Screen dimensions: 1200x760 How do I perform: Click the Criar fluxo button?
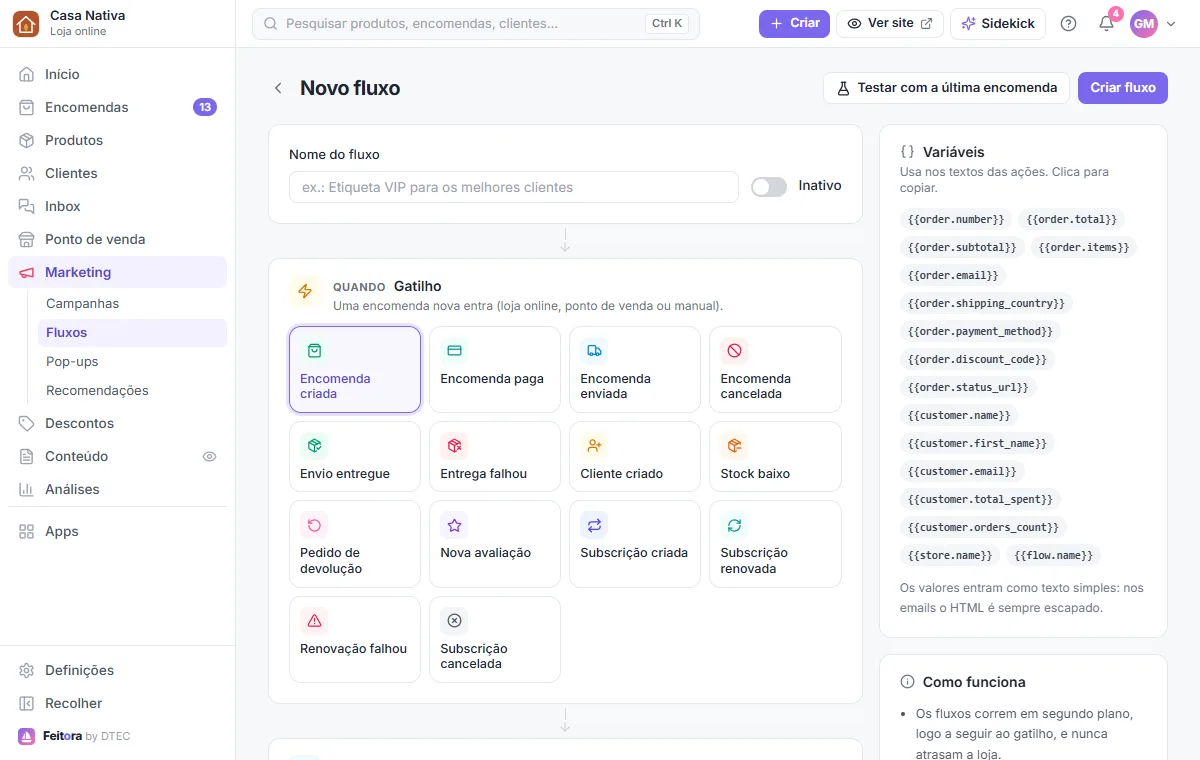1123,88
